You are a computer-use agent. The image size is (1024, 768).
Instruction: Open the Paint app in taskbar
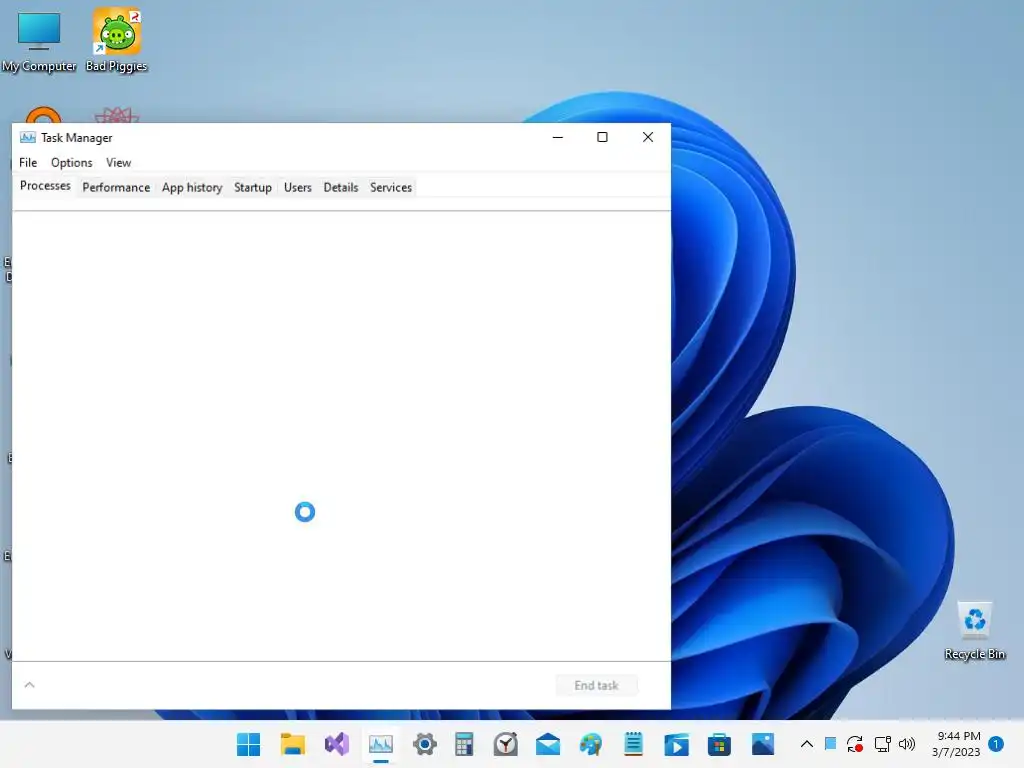590,744
